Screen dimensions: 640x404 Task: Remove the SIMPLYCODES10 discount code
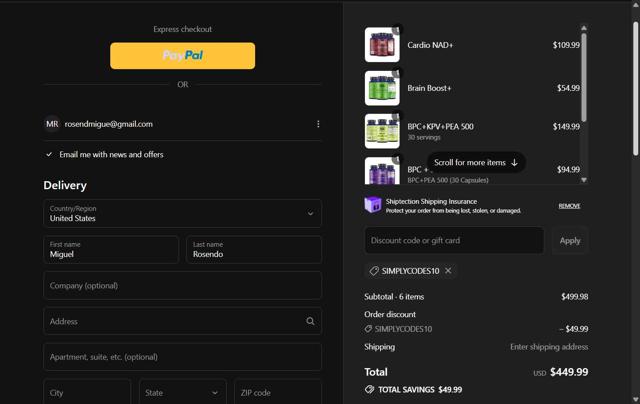(448, 271)
